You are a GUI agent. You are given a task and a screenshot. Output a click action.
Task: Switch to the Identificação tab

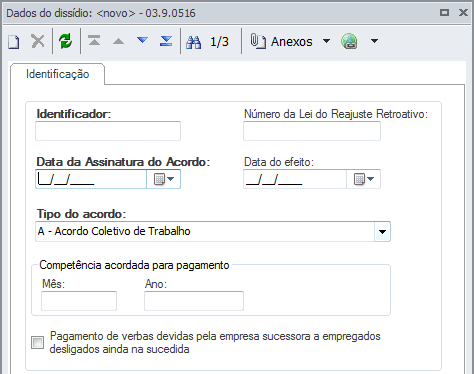[58, 74]
